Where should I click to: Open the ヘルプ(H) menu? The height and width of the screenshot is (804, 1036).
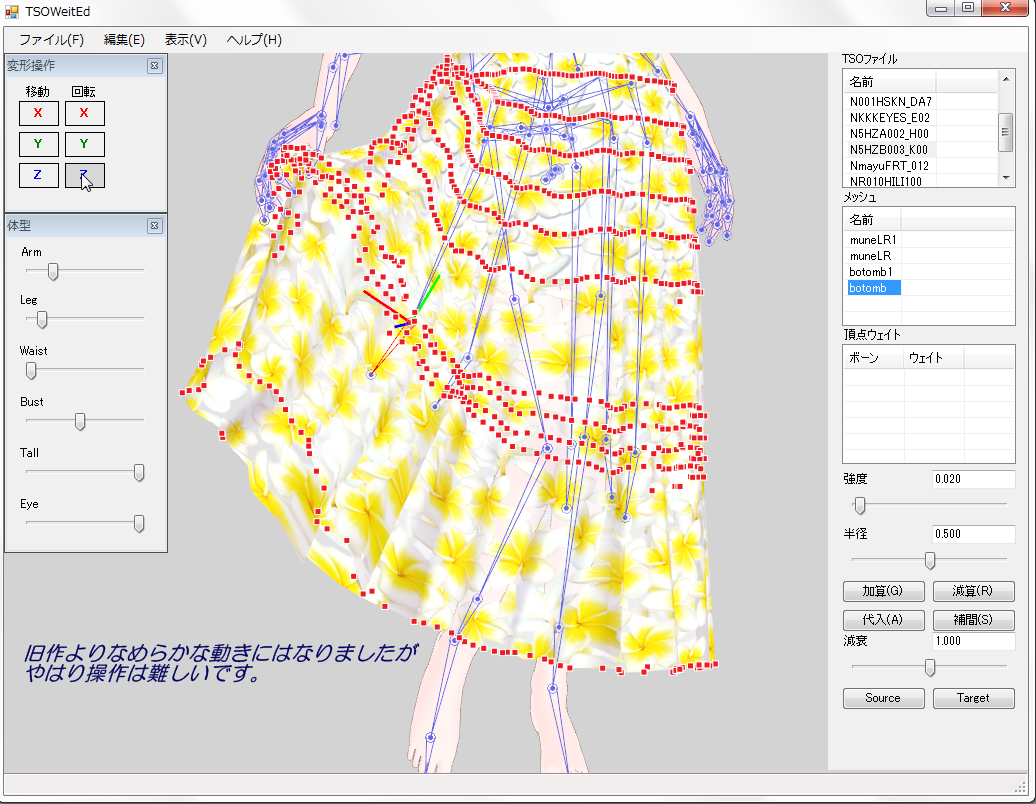[254, 40]
